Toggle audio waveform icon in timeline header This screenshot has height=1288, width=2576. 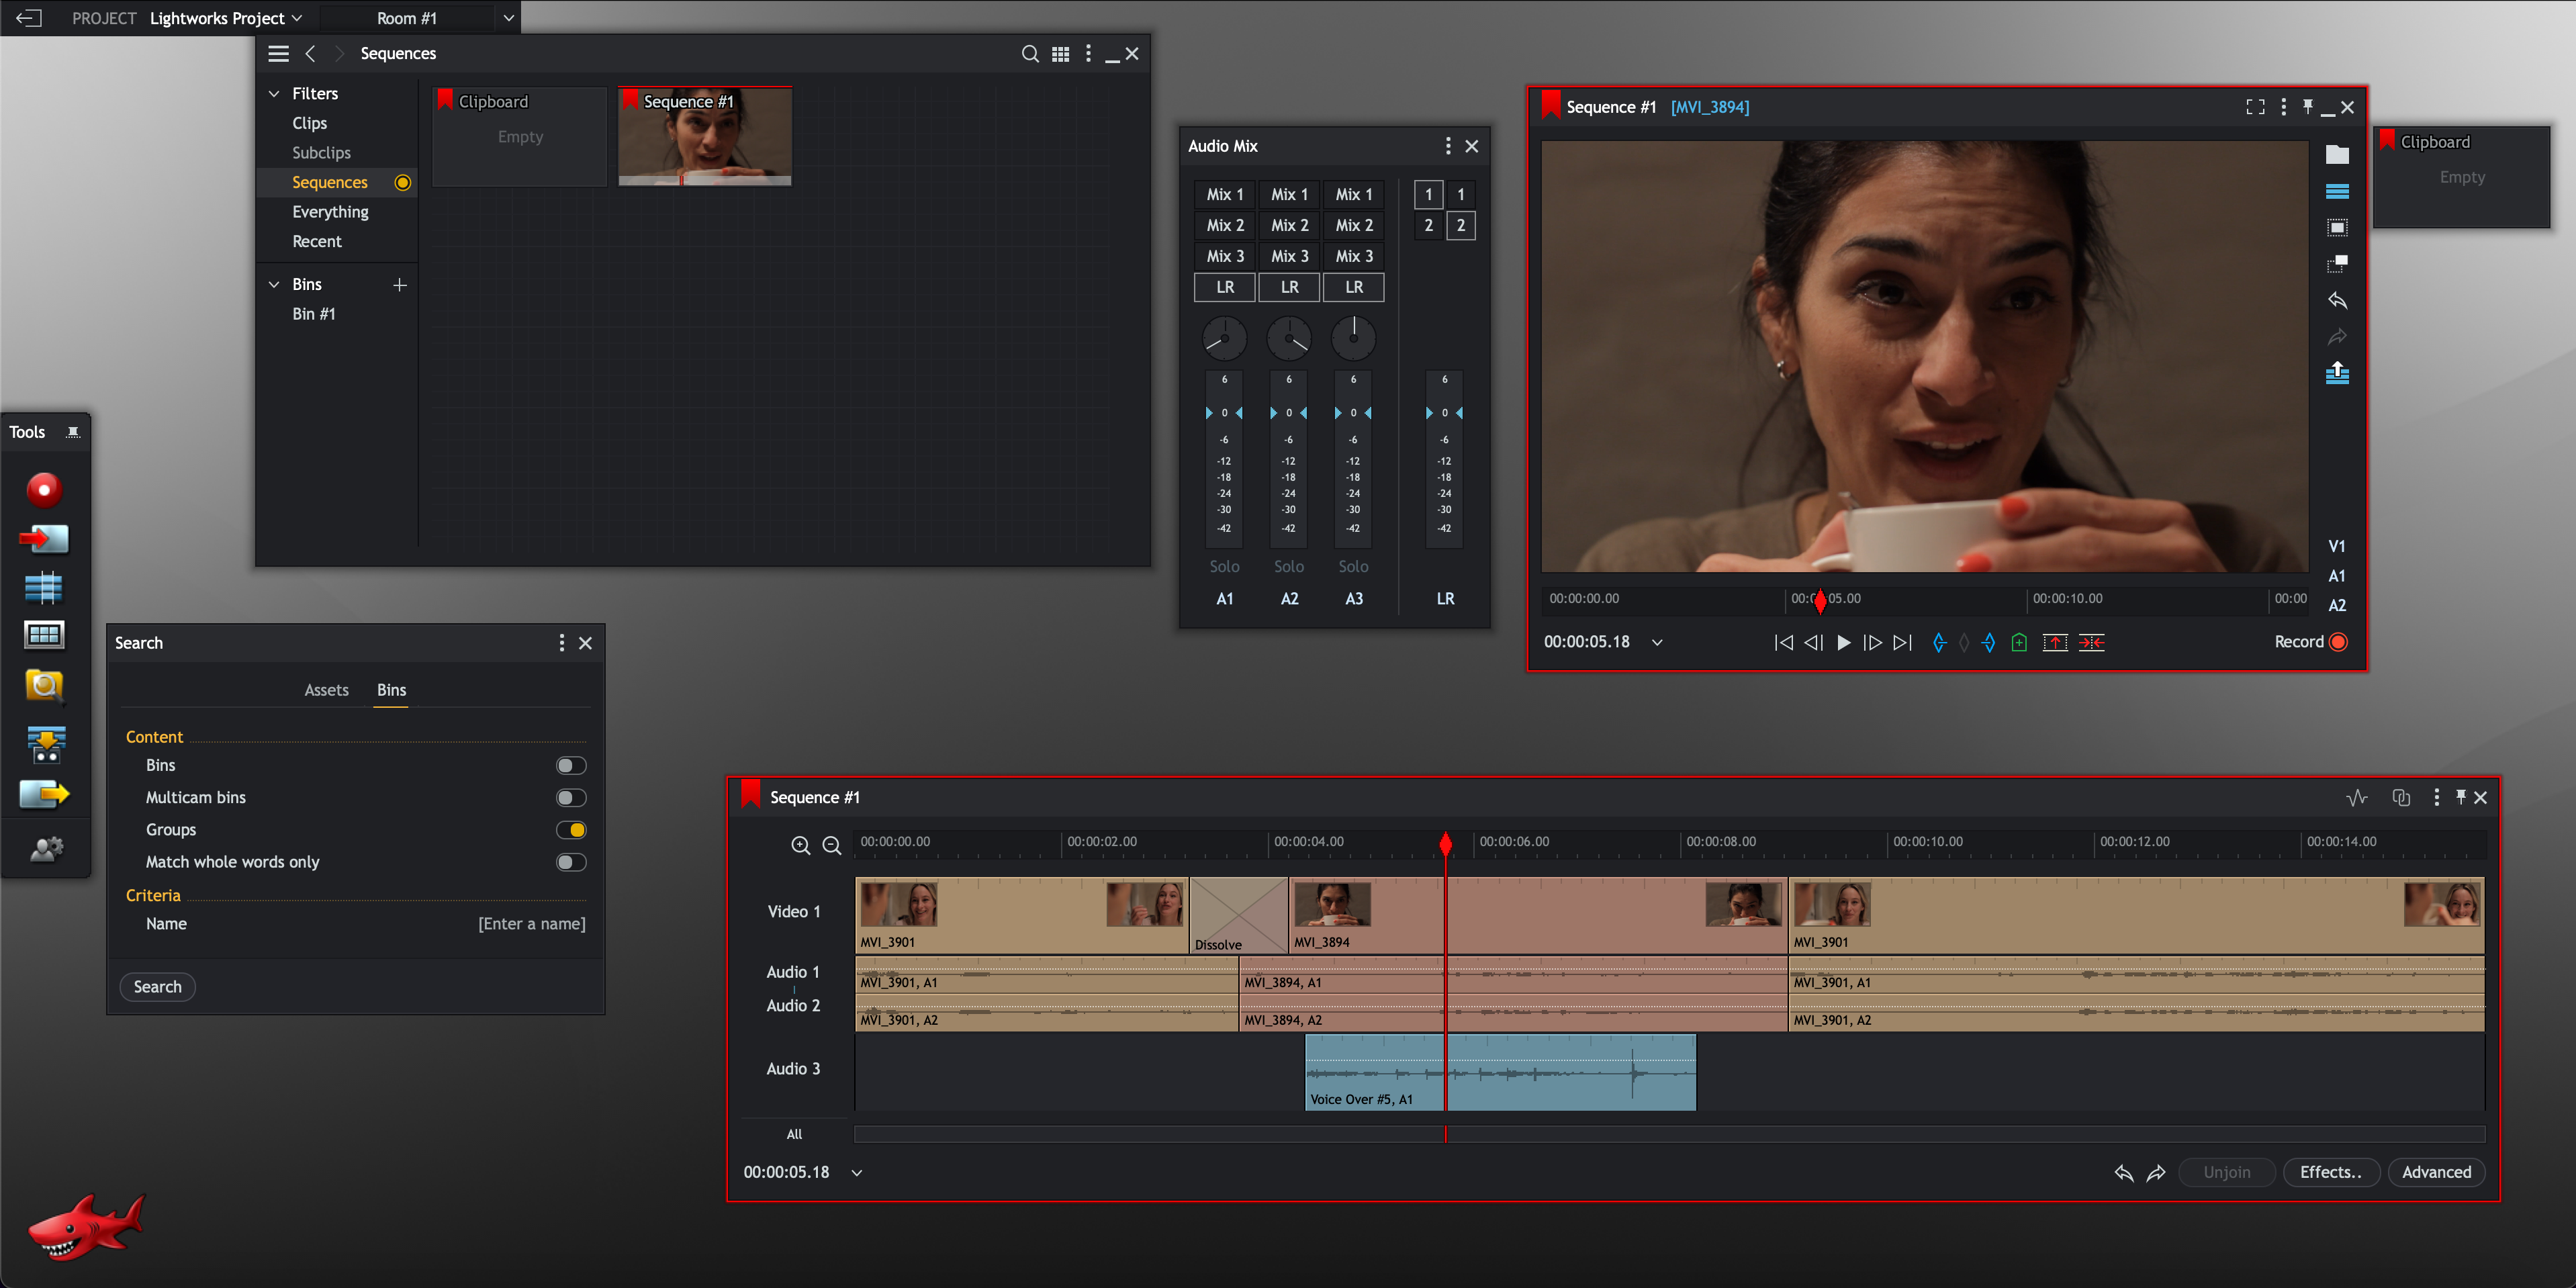[2356, 797]
